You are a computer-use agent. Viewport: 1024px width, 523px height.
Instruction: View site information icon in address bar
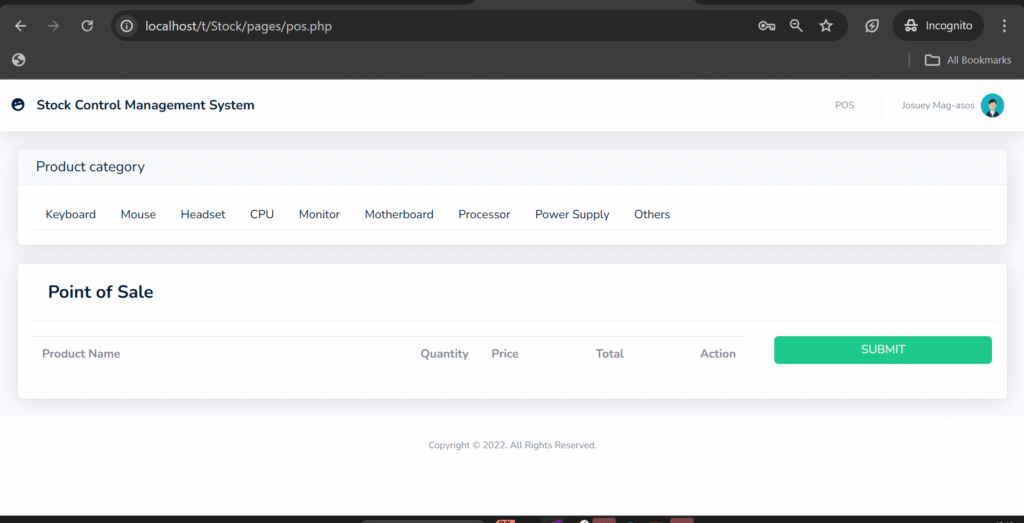[127, 26]
